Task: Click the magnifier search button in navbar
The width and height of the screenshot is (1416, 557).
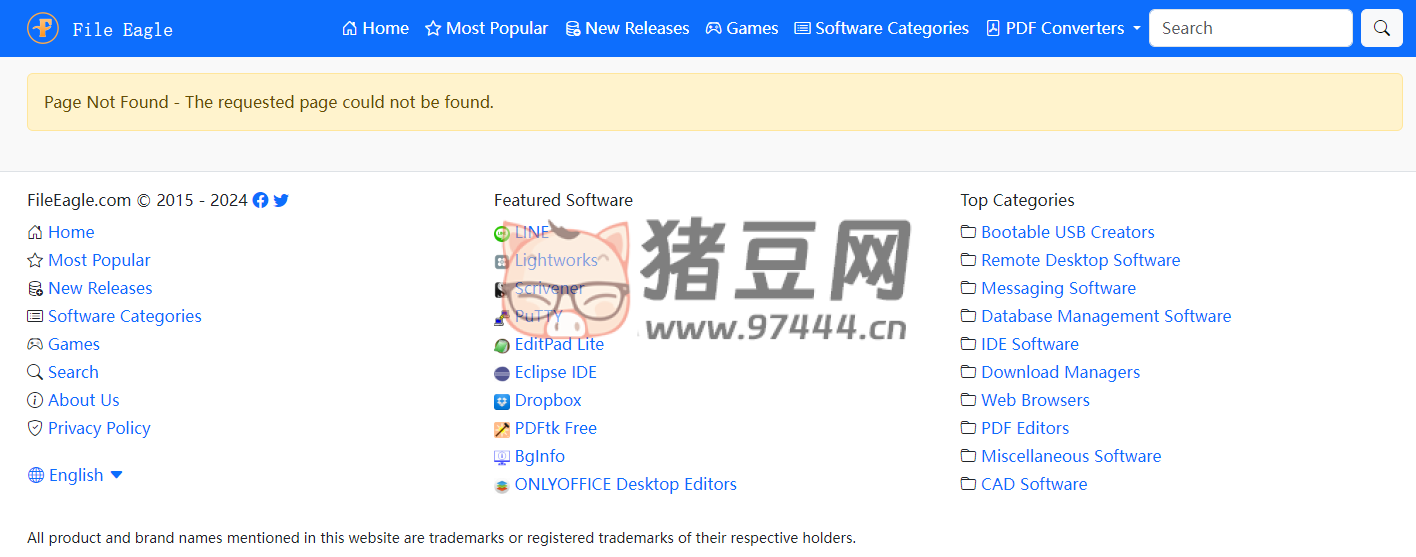Action: [x=1382, y=28]
